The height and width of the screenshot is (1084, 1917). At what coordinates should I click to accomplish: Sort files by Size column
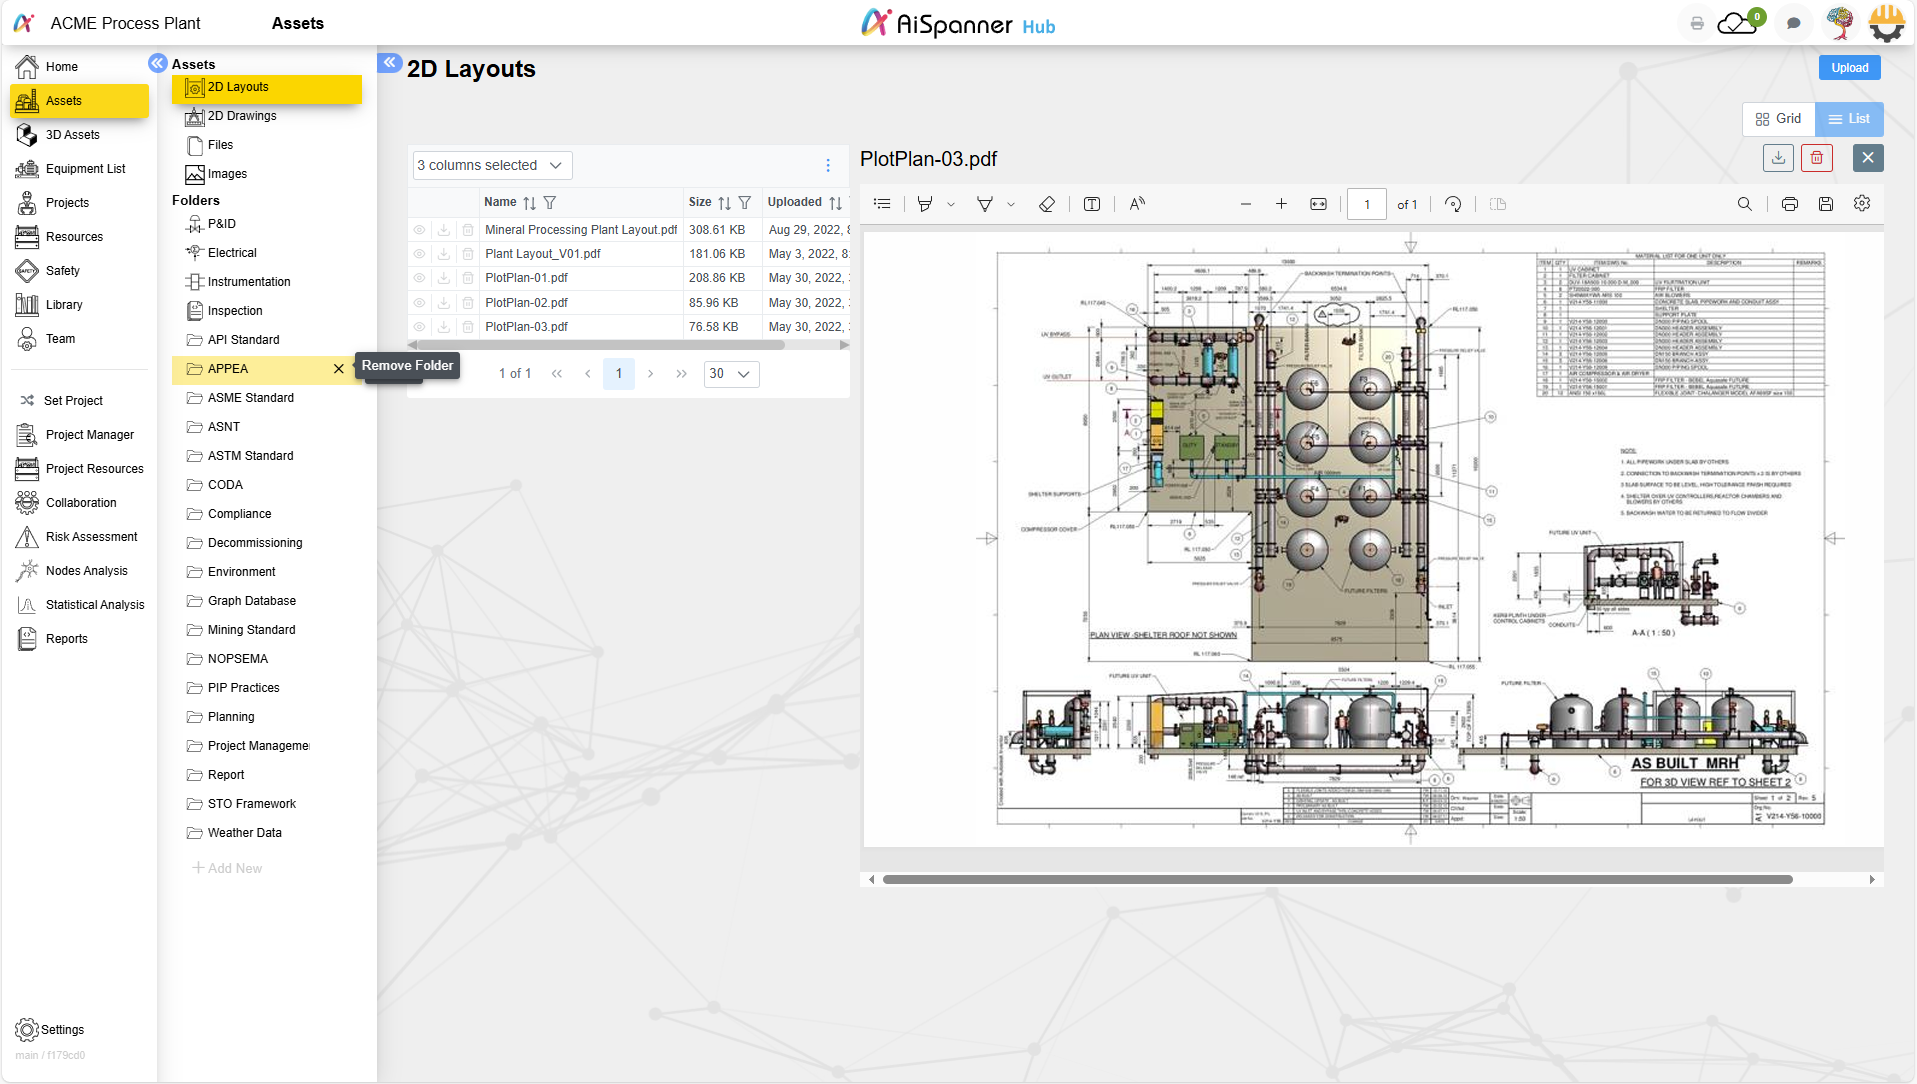click(x=723, y=202)
